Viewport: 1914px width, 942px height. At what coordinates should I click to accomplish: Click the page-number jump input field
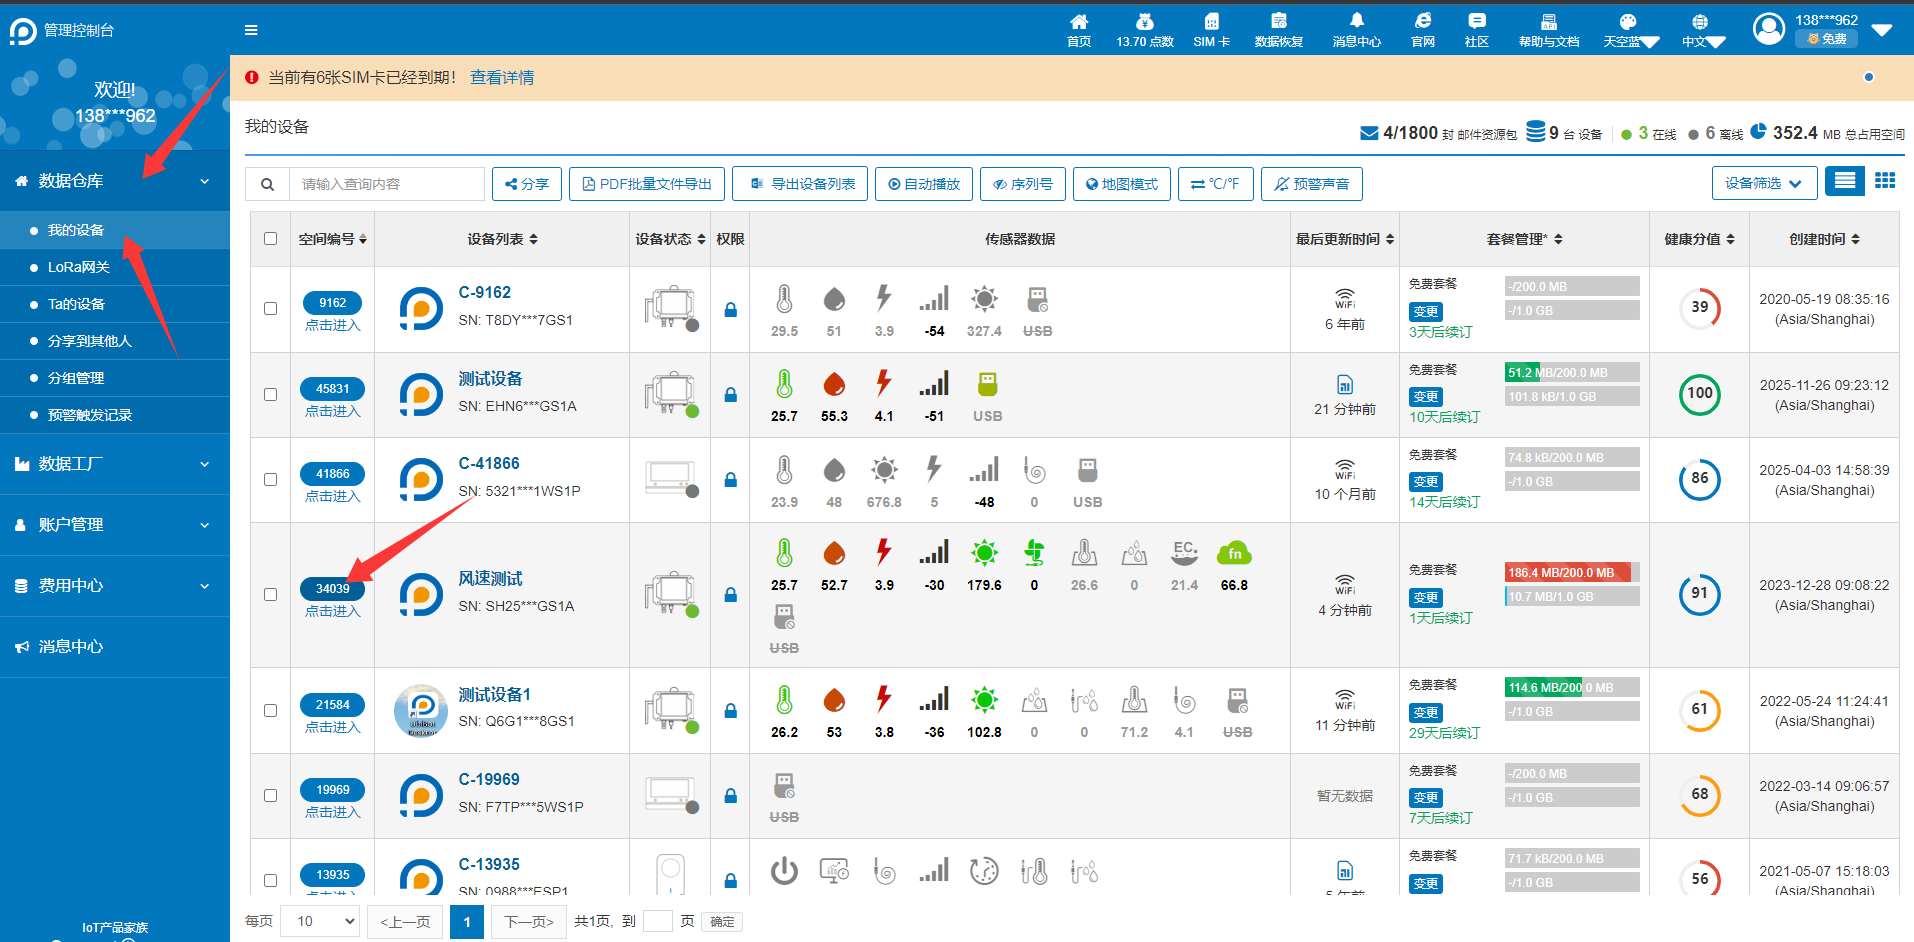(x=658, y=921)
